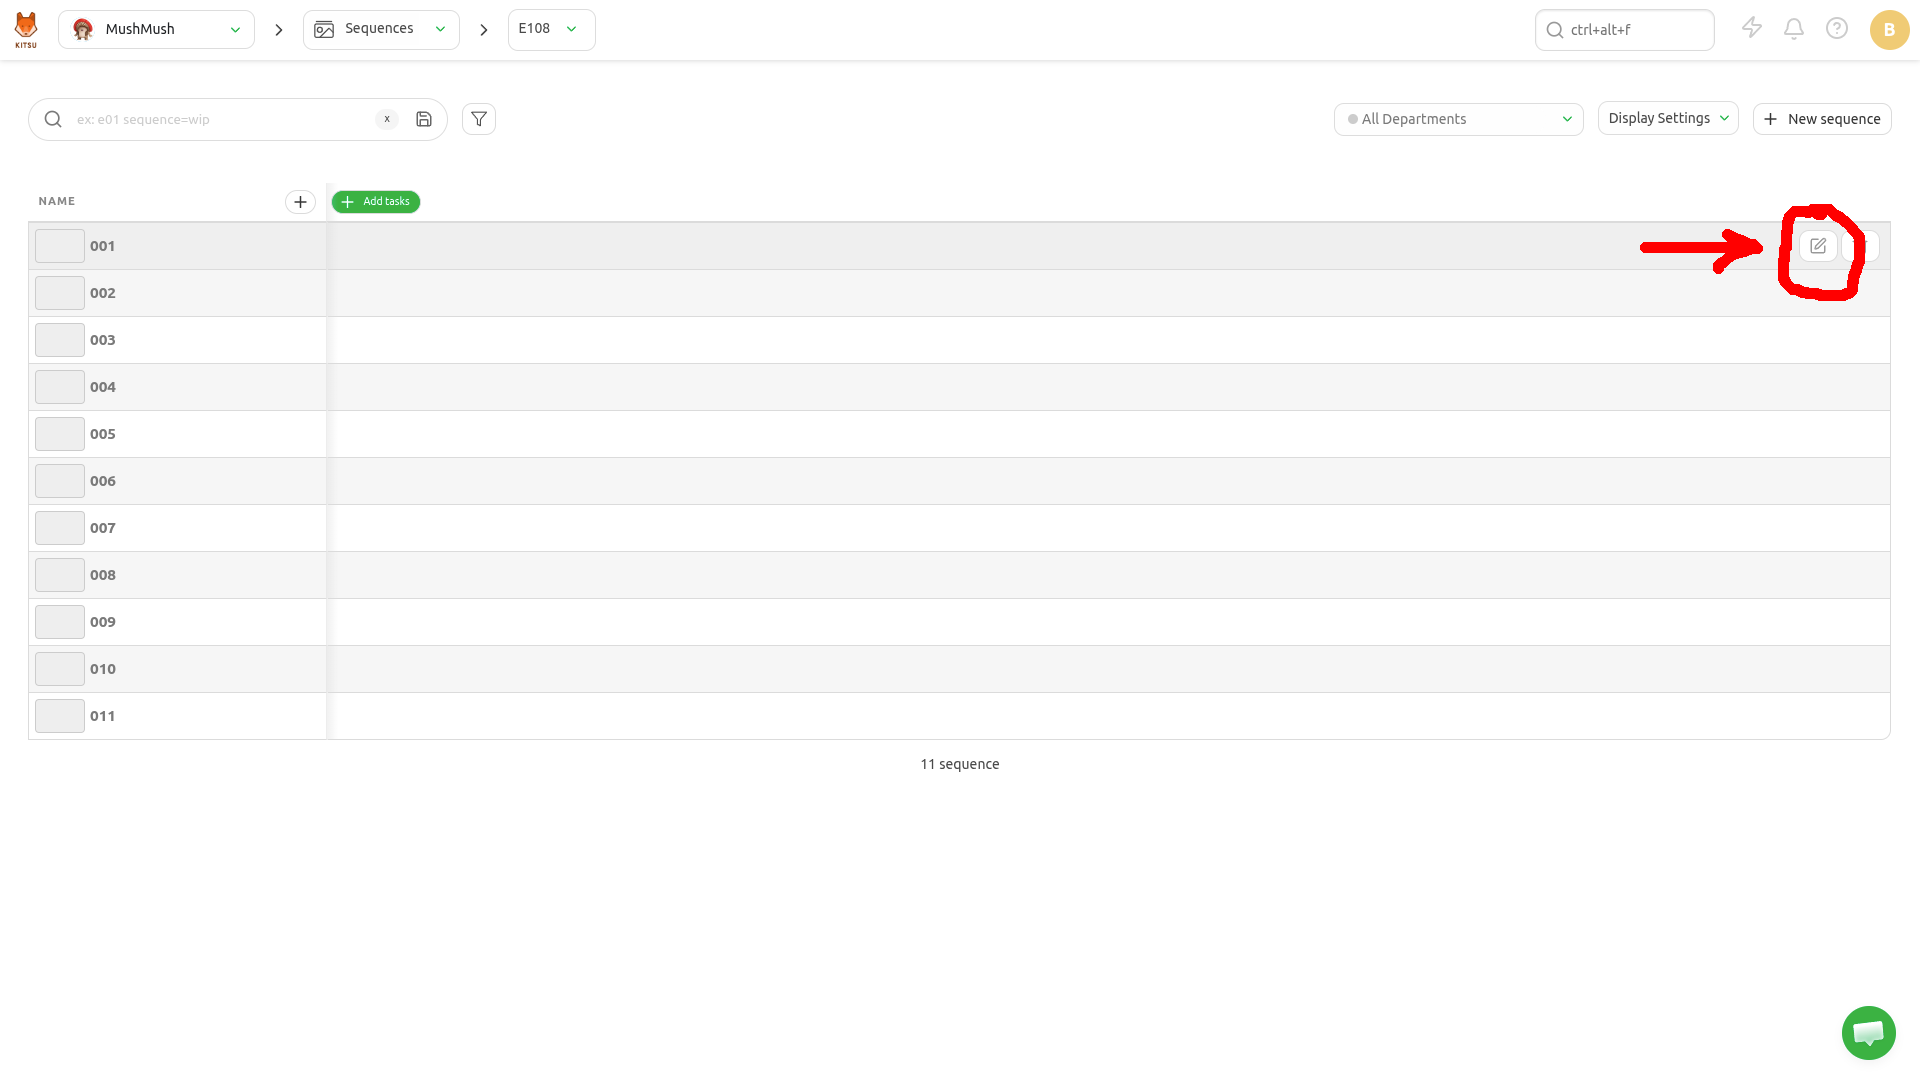Select sequence 002 name

pos(102,293)
